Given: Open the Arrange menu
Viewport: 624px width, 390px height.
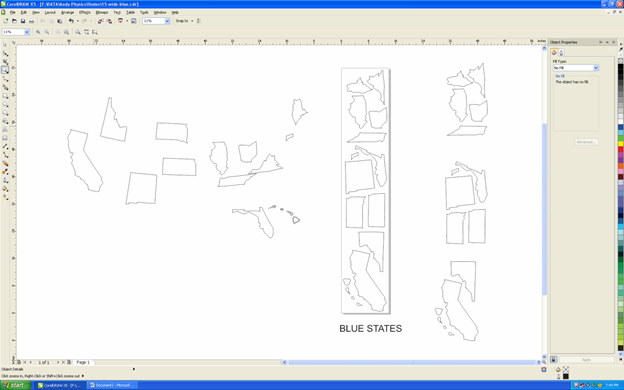Looking at the screenshot, I should (x=67, y=12).
